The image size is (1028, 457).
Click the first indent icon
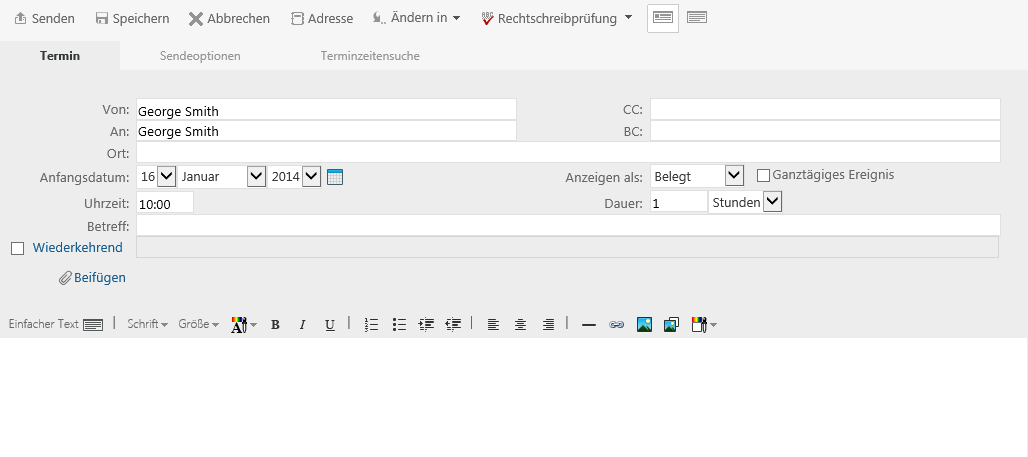click(x=426, y=324)
